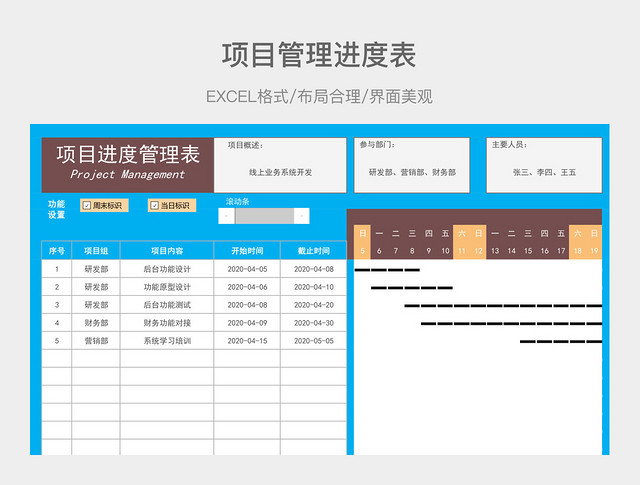Click Gantt bar for 功能原型设计 row
The image size is (640, 485).
pos(412,288)
